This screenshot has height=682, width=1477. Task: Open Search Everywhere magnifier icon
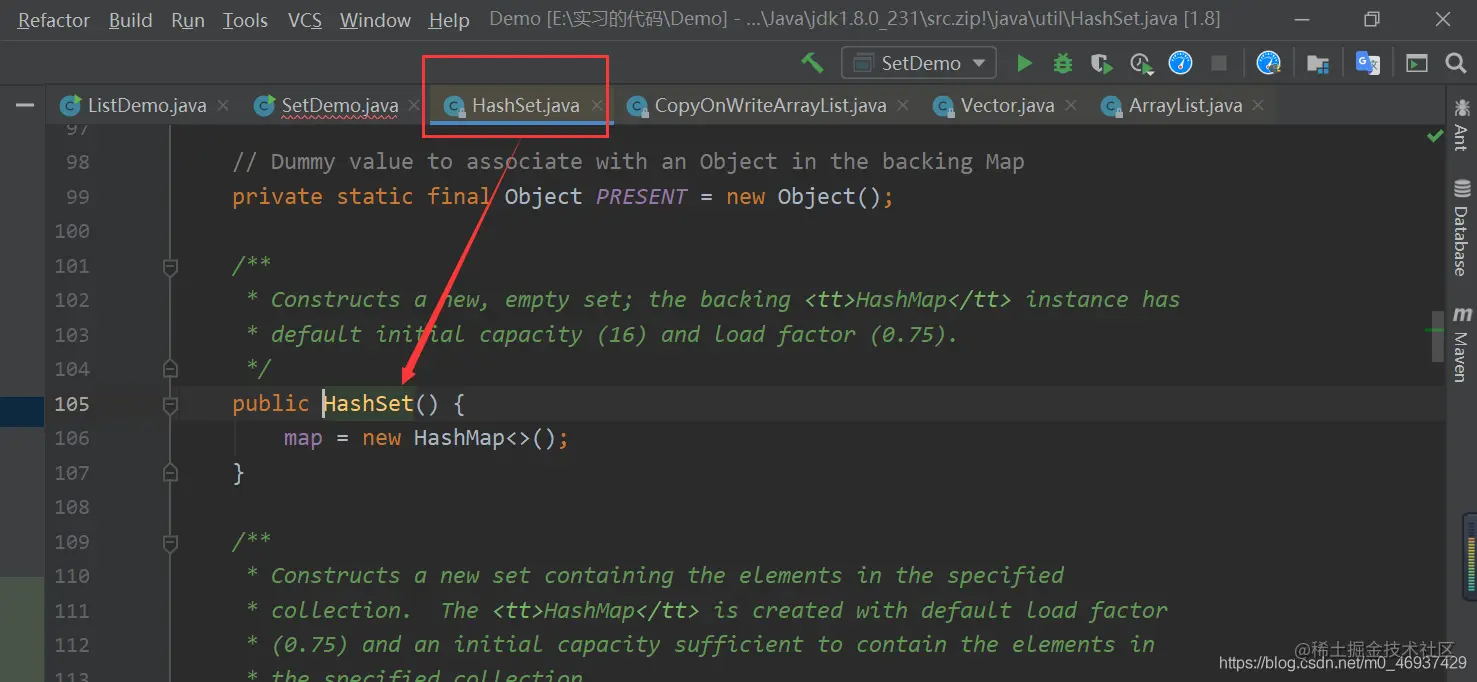point(1455,63)
